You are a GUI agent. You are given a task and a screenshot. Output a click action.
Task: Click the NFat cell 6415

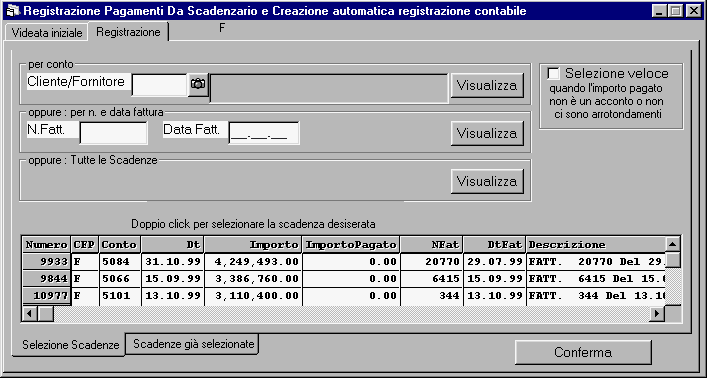[432, 279]
